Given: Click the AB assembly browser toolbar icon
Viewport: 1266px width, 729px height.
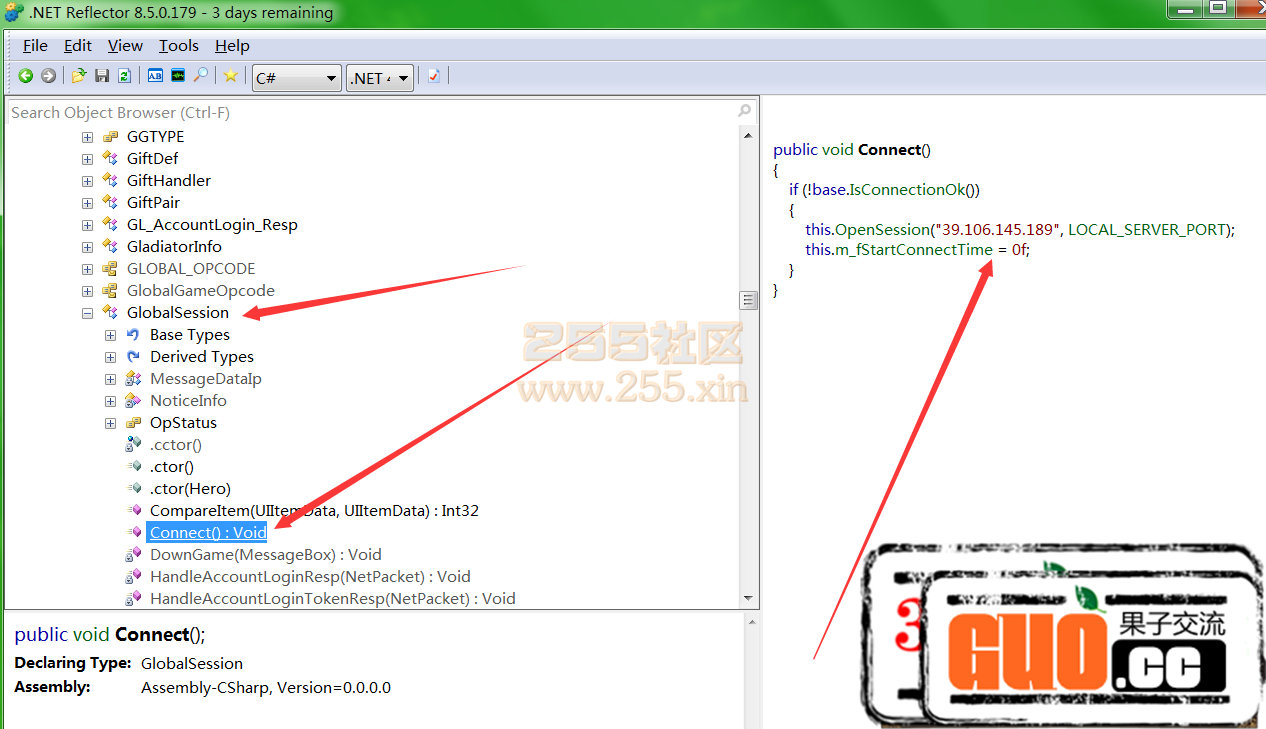Looking at the screenshot, I should point(155,76).
